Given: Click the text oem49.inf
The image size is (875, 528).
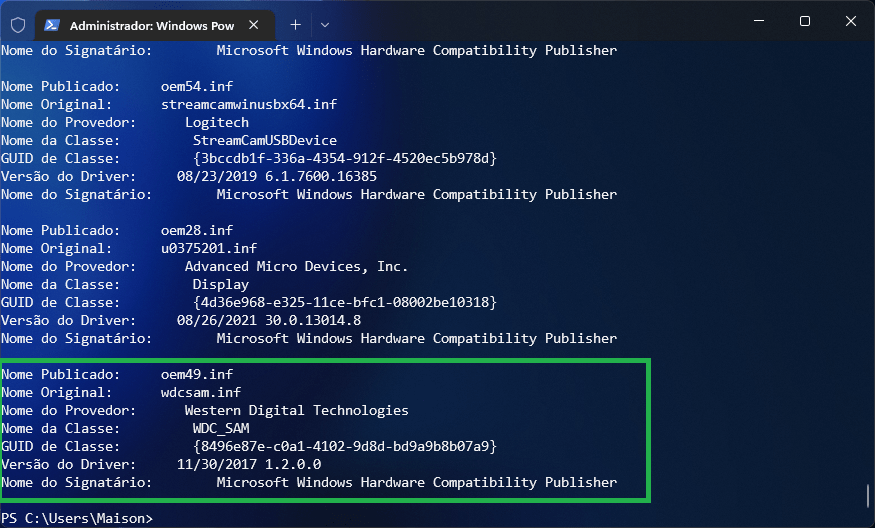Looking at the screenshot, I should pos(197,375).
